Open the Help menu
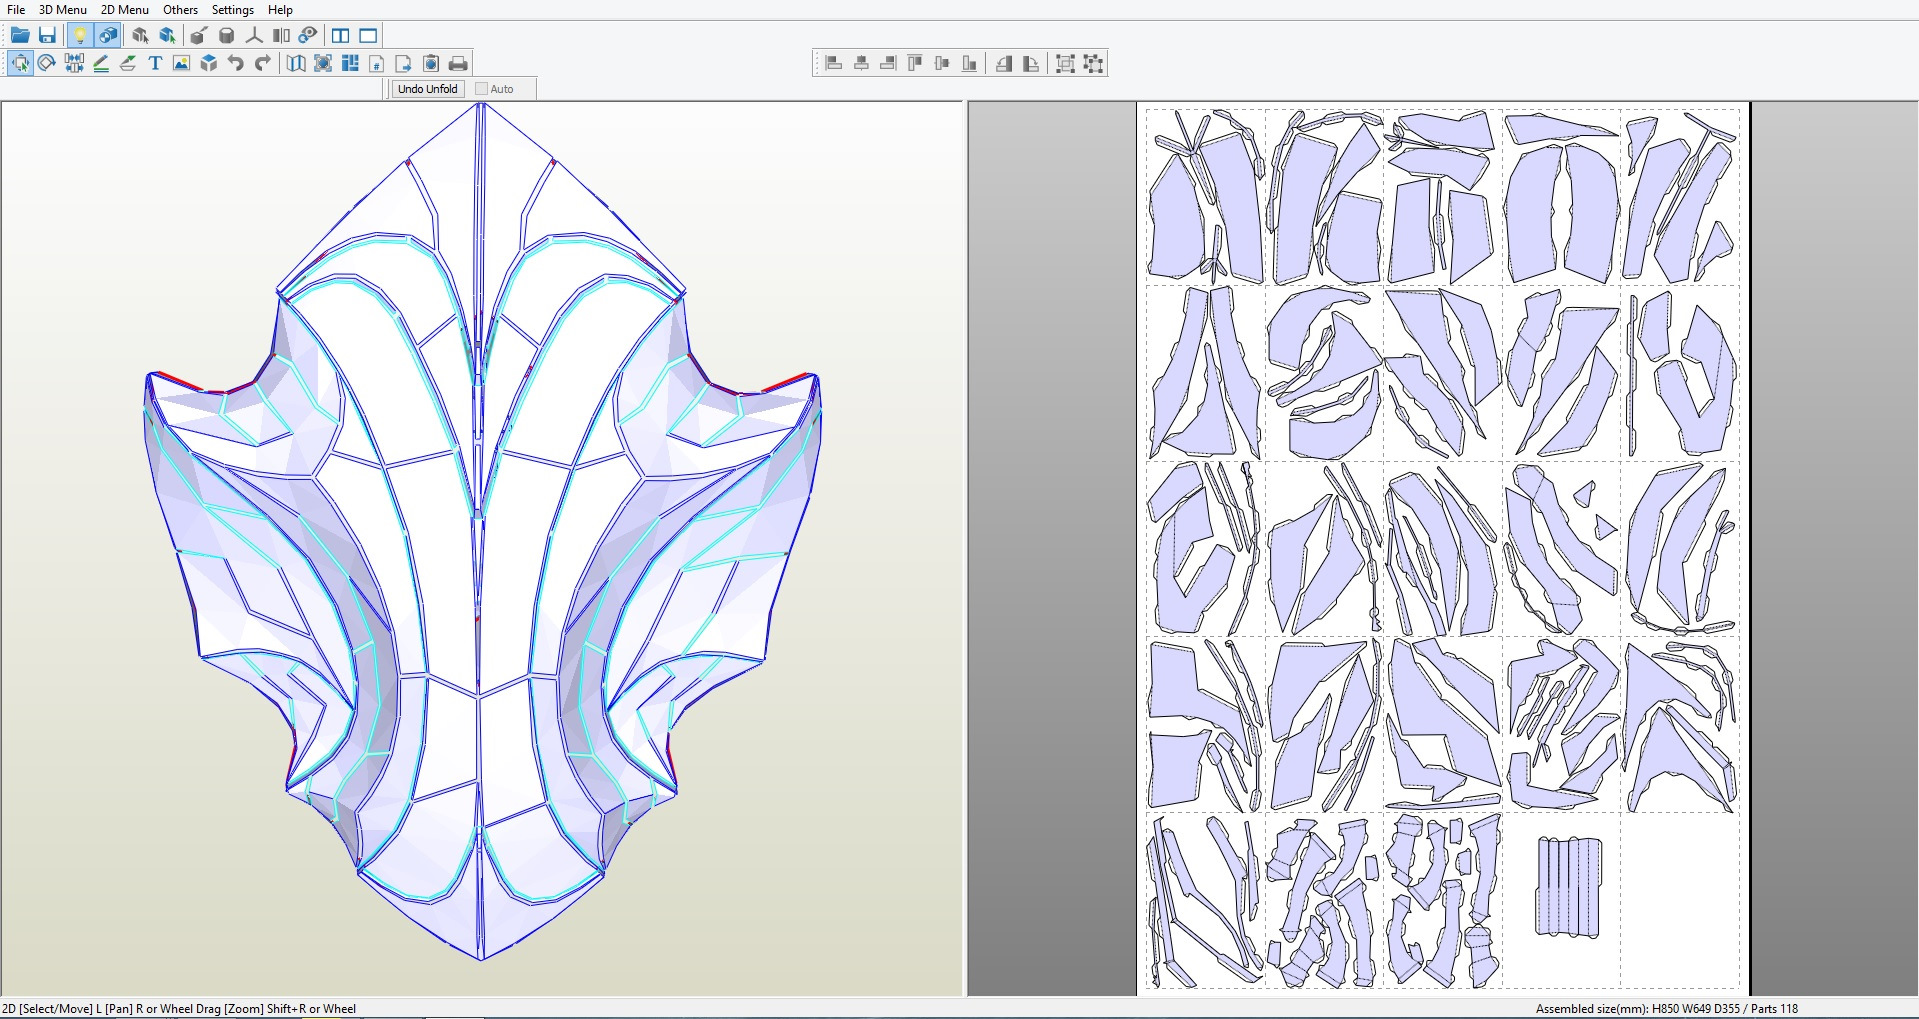The height and width of the screenshot is (1019, 1919). click(280, 9)
